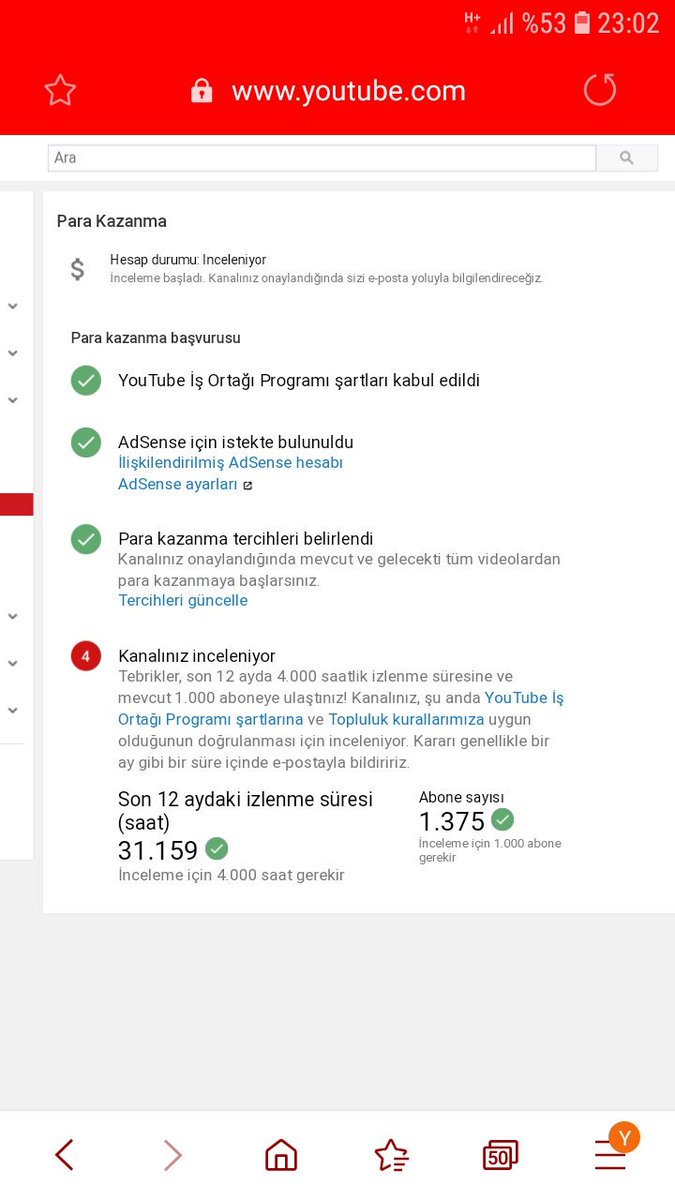Tap the Para kazanma başvurusu heading
Screen dimensions: 675x1200
click(x=156, y=338)
